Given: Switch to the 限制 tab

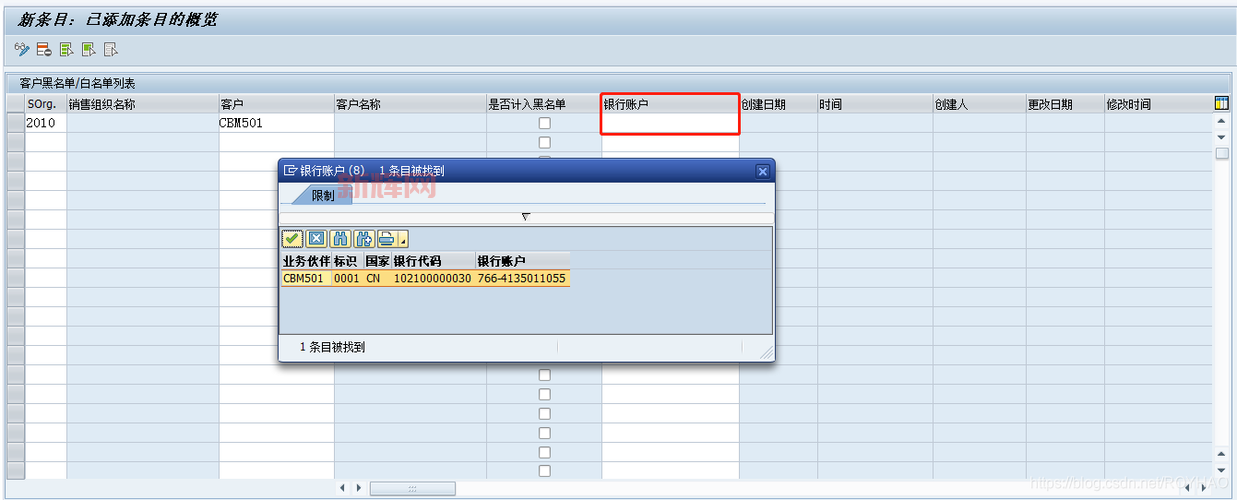Looking at the screenshot, I should (323, 196).
